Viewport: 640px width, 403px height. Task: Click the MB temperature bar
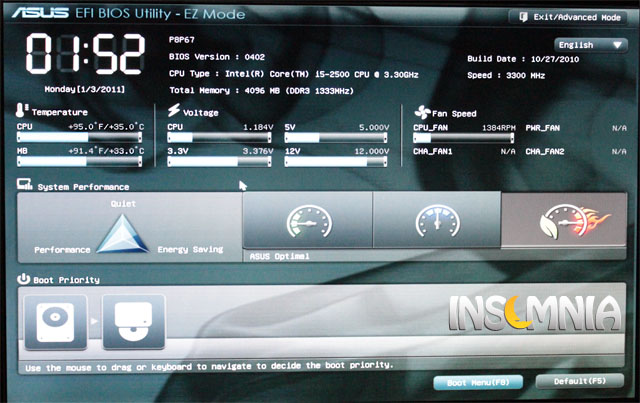pos(80,162)
